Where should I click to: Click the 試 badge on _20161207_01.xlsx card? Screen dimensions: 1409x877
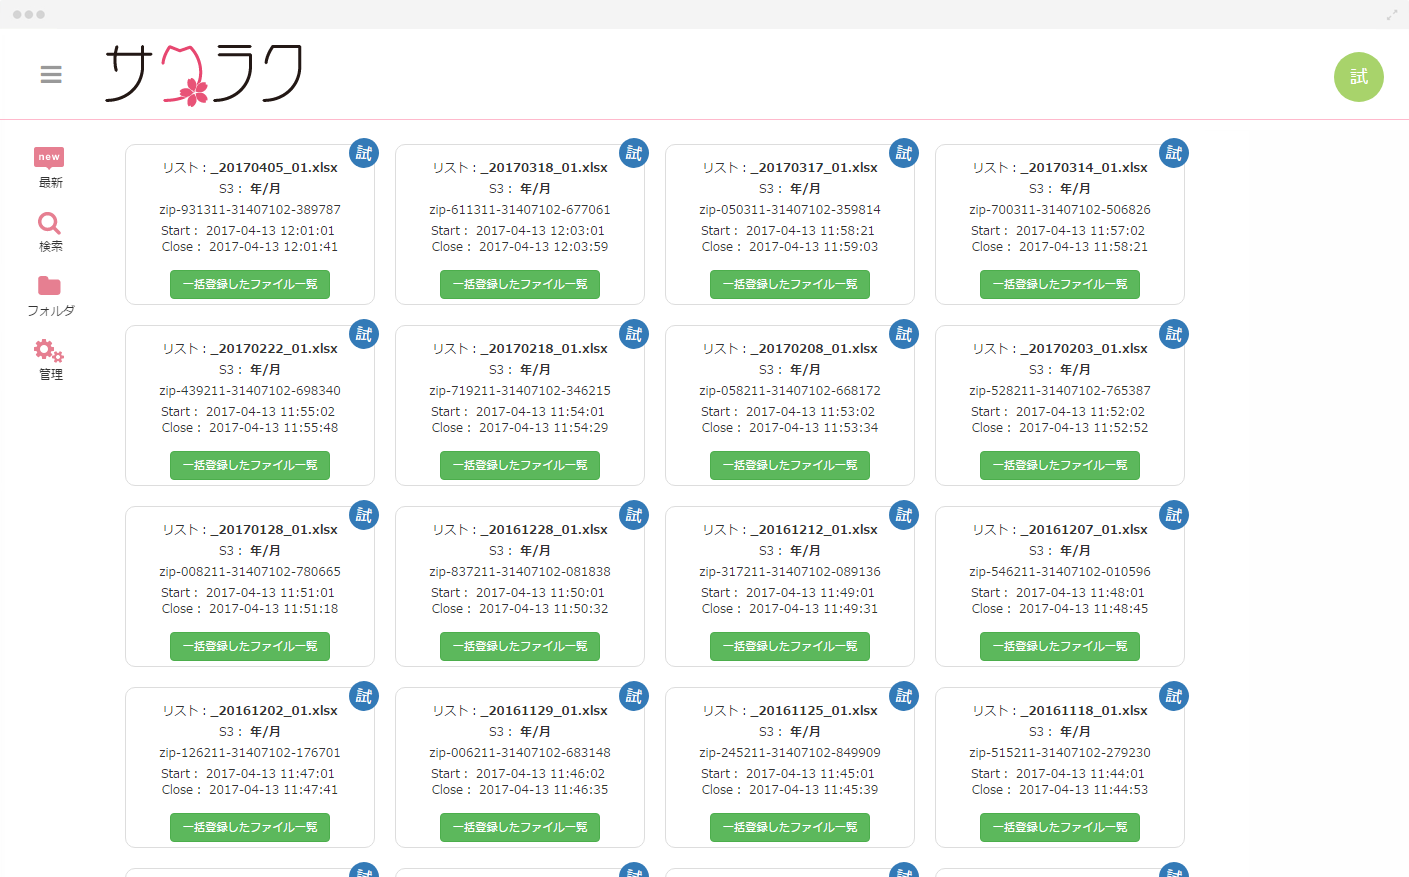coord(1174,515)
